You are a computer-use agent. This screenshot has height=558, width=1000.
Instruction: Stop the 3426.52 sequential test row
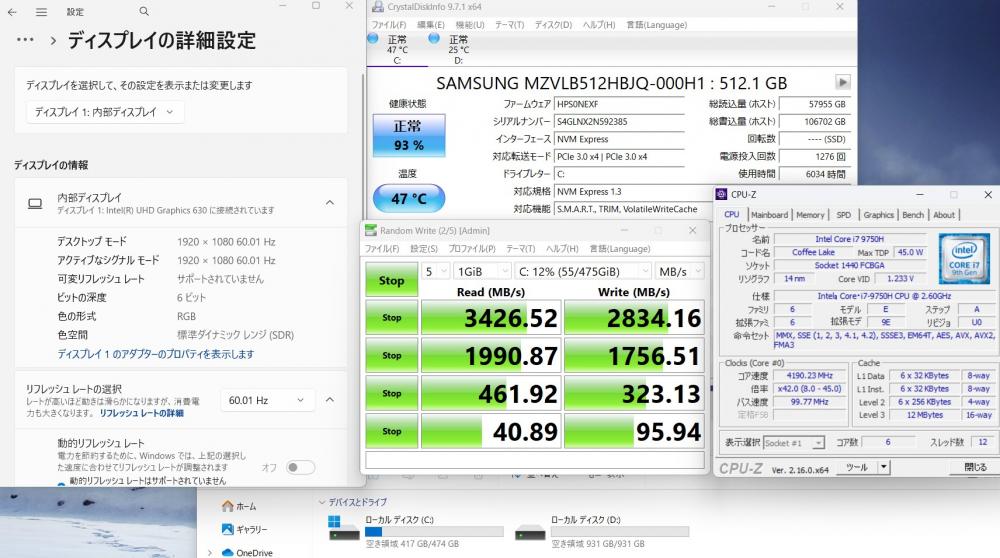pyautogui.click(x=392, y=318)
